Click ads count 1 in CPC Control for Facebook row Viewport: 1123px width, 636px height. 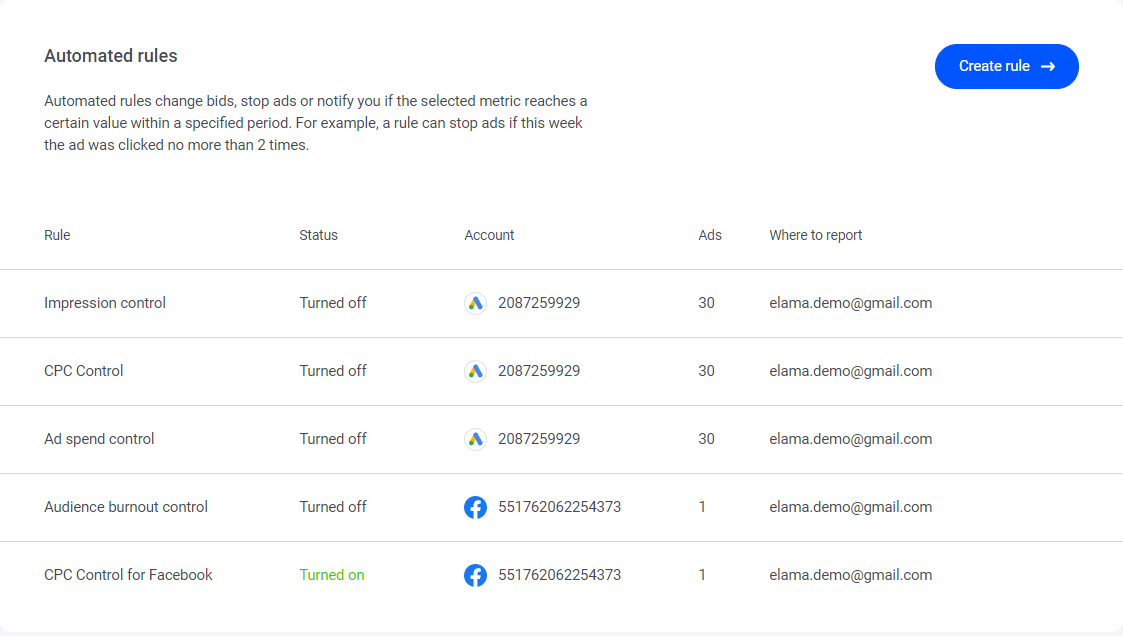tap(702, 575)
